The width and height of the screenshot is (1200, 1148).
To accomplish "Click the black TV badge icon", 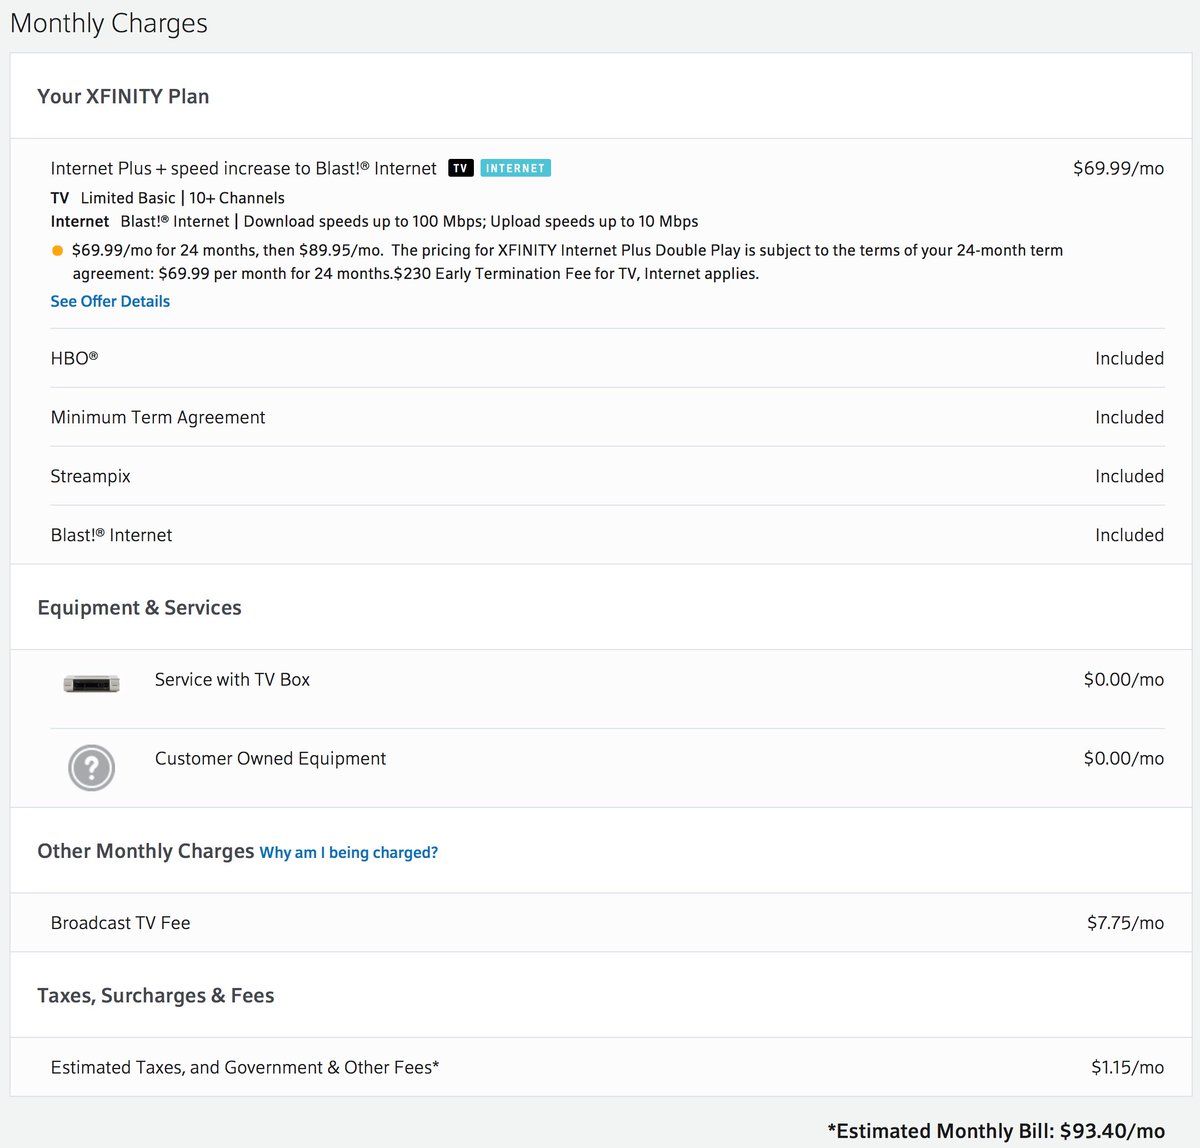I will [460, 168].
